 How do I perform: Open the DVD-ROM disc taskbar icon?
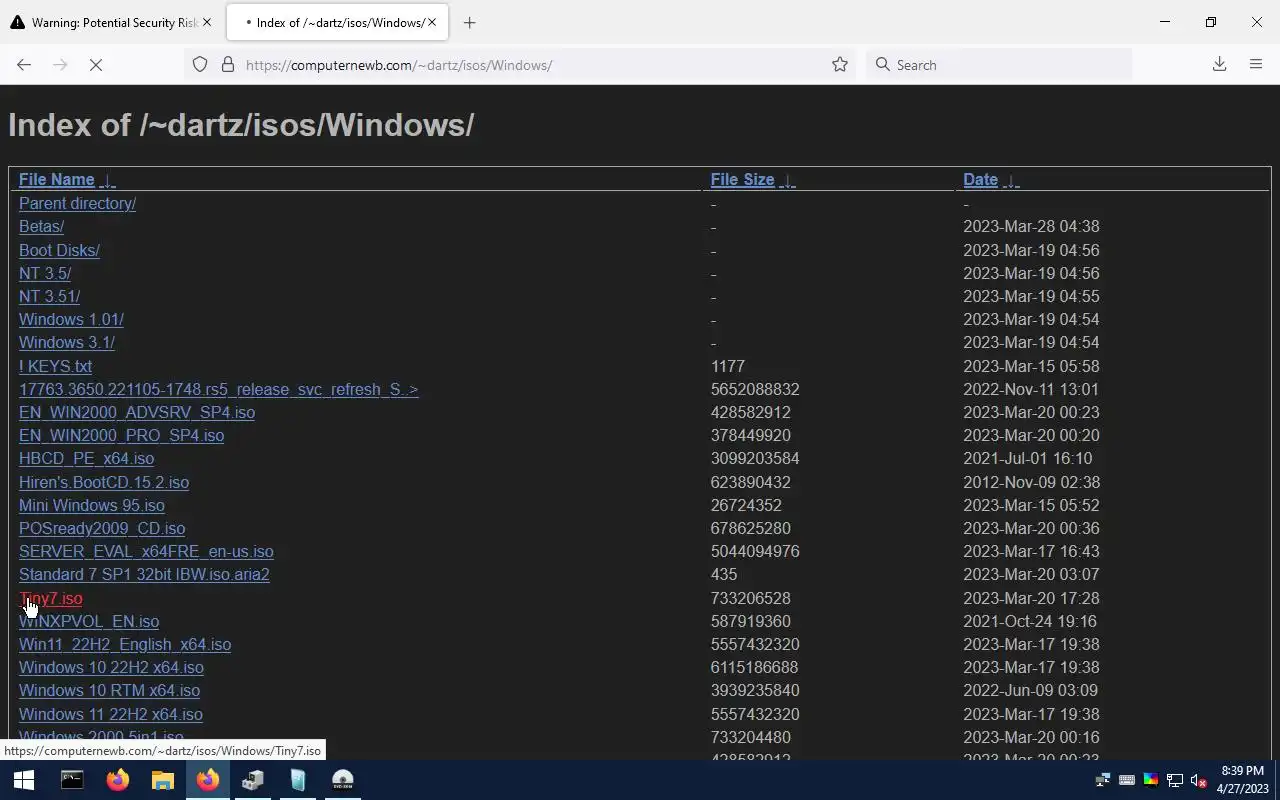pyautogui.click(x=343, y=780)
